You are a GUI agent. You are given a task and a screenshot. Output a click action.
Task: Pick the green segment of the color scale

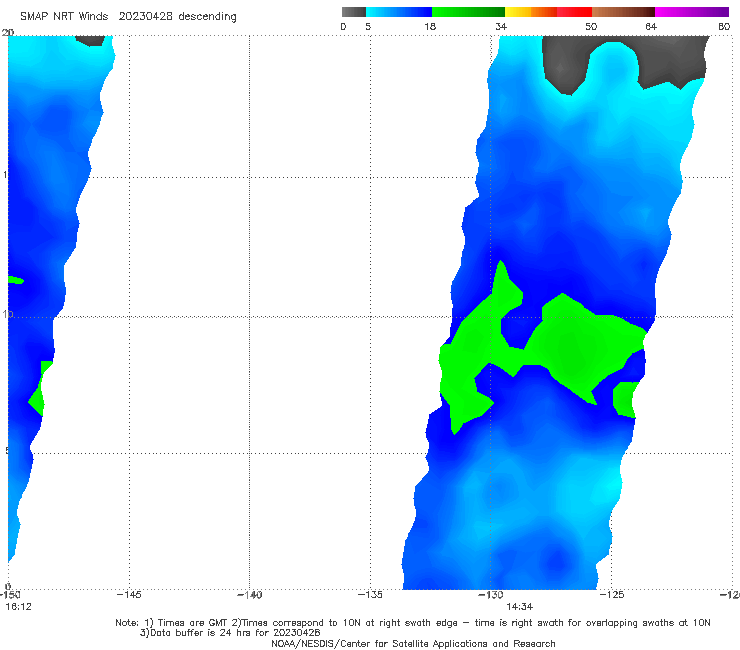point(468,12)
